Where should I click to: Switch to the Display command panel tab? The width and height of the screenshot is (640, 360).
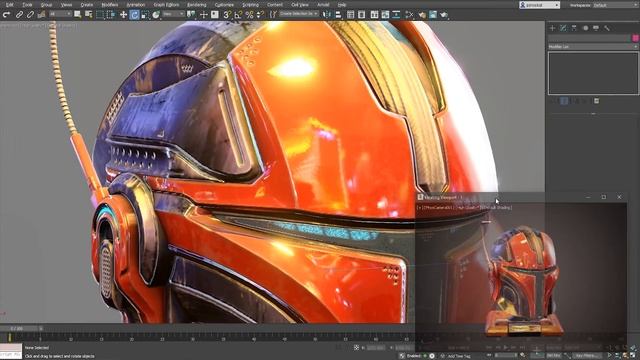coord(596,28)
